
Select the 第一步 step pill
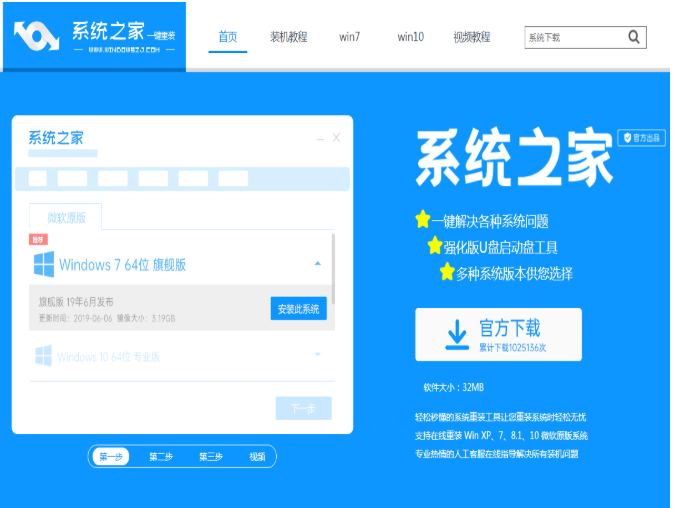pyautogui.click(x=111, y=456)
